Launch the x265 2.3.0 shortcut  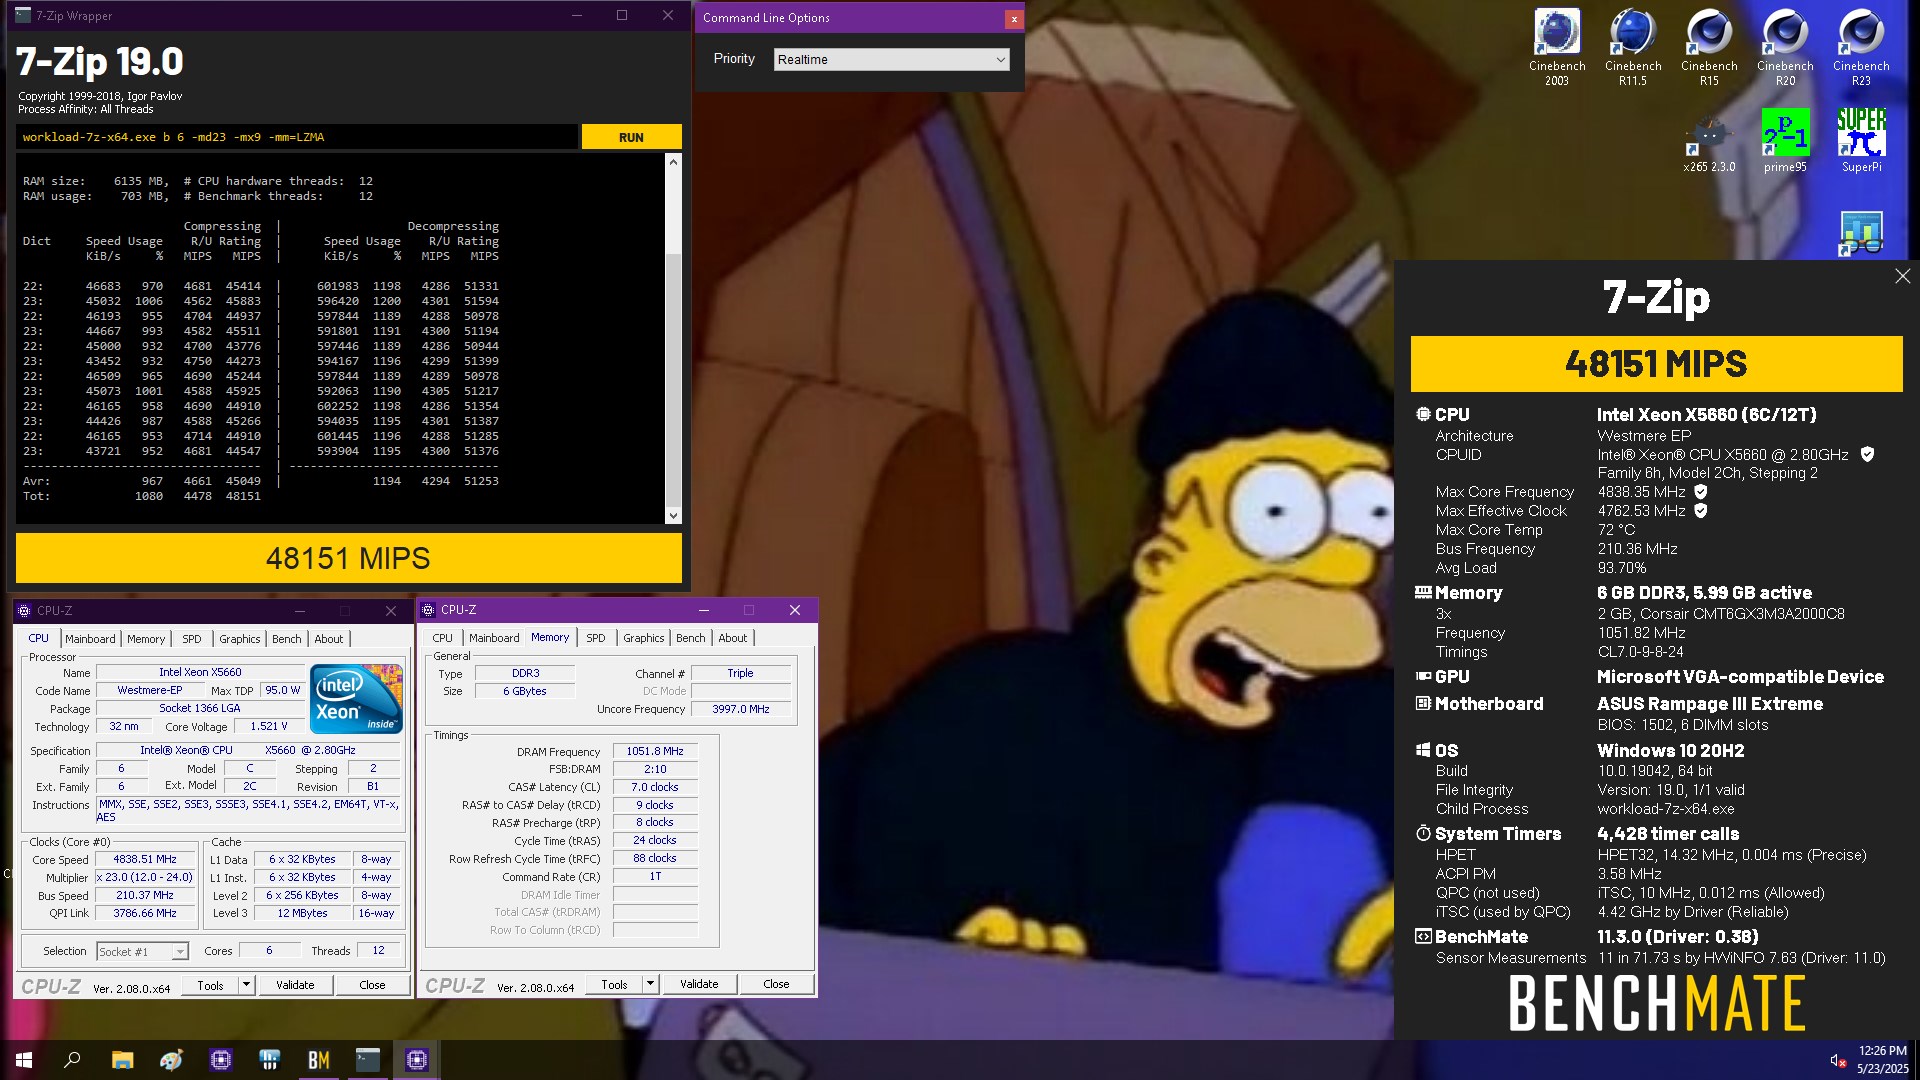1709,141
